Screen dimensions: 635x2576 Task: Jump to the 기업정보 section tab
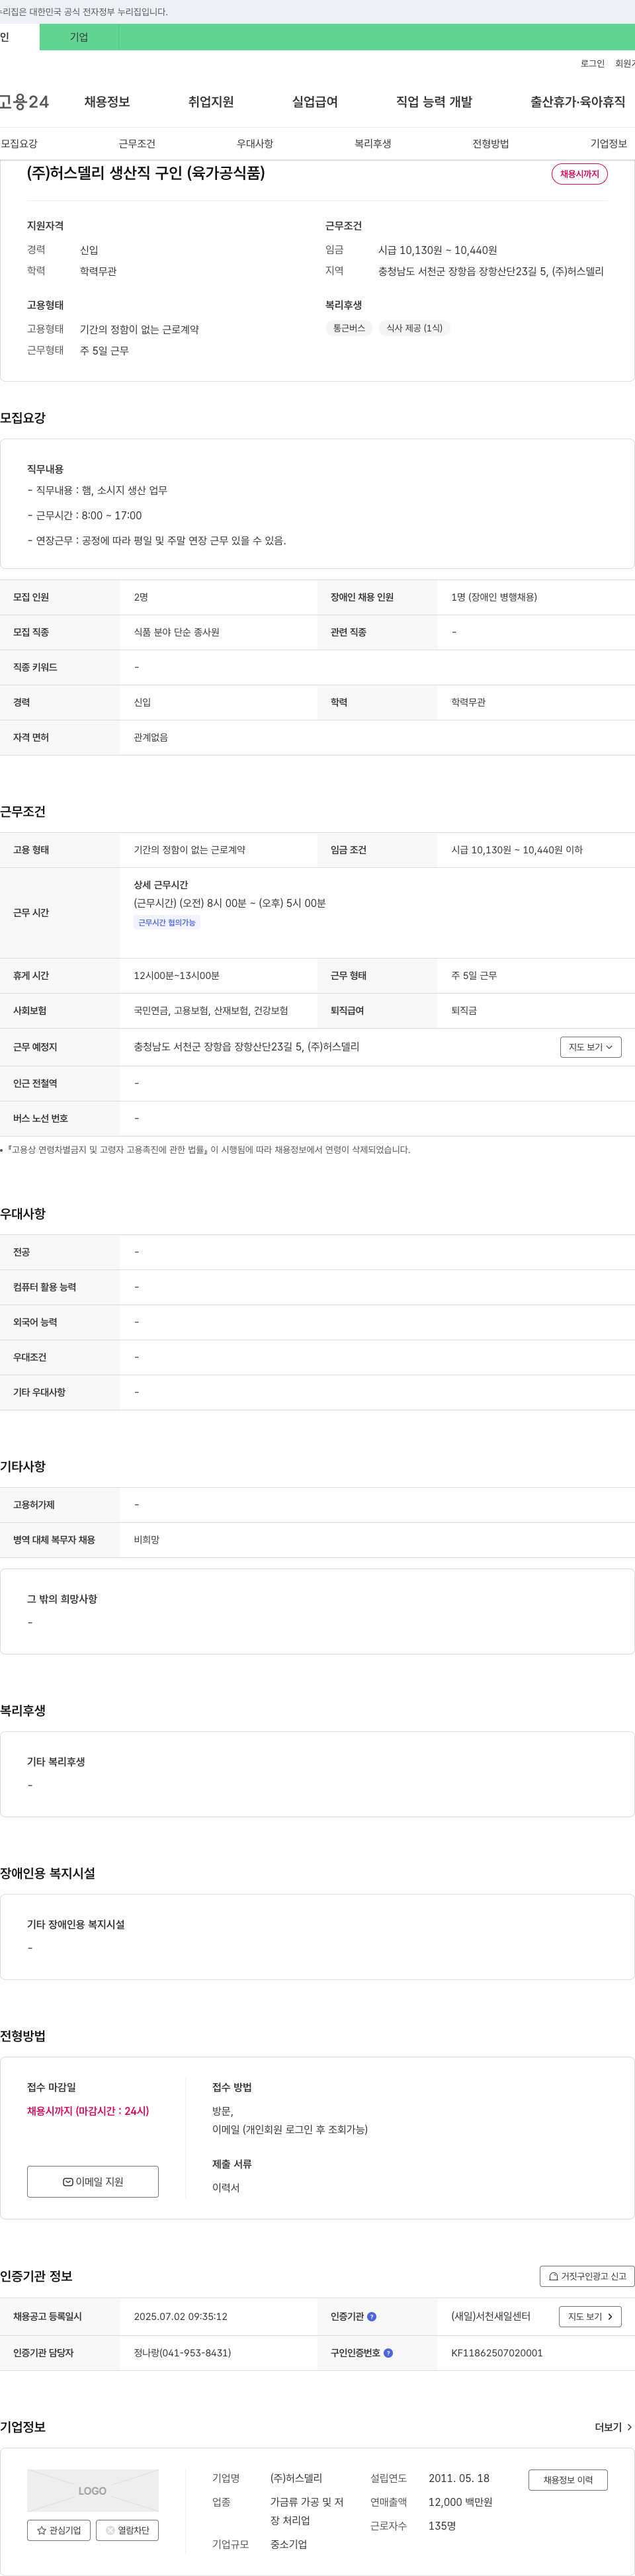(x=609, y=144)
